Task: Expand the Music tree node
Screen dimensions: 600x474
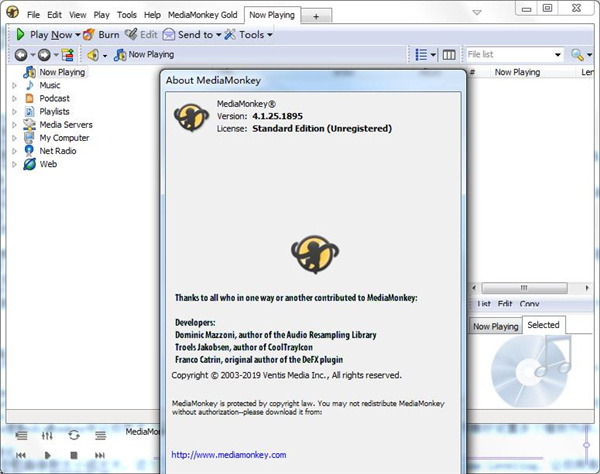Action: [15, 85]
